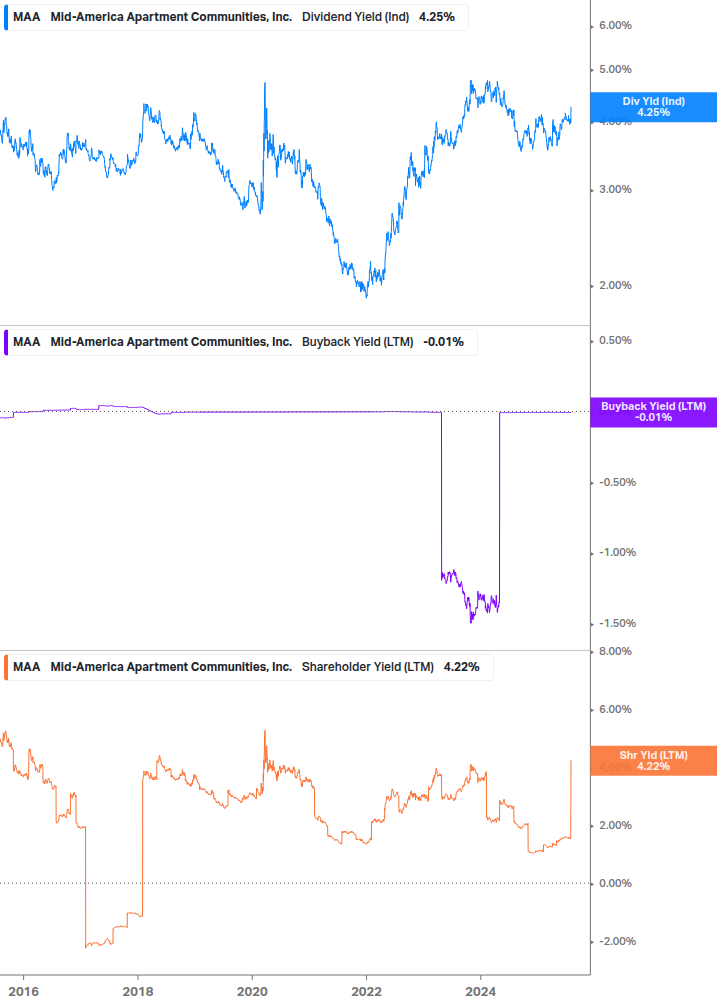Click the 8.00% tick on the shareholder yield axis
Screen dimensions: 717x1005
point(615,651)
